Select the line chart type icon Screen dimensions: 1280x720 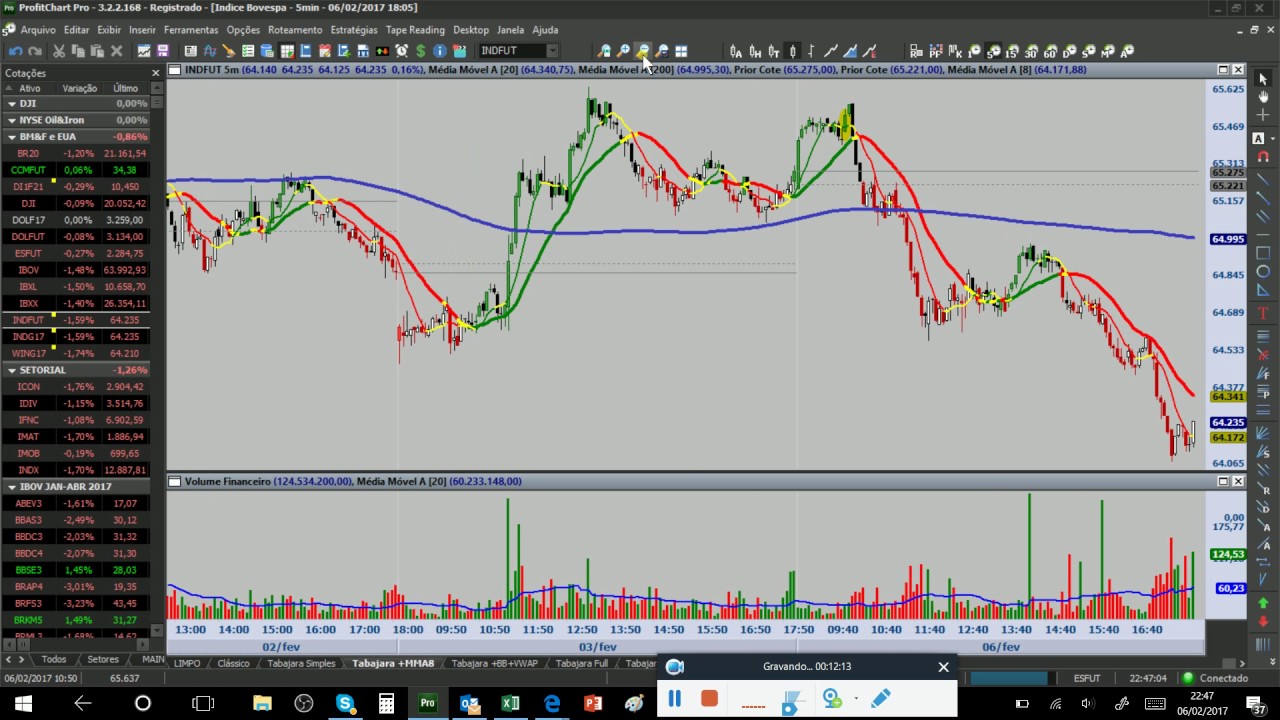[831, 51]
